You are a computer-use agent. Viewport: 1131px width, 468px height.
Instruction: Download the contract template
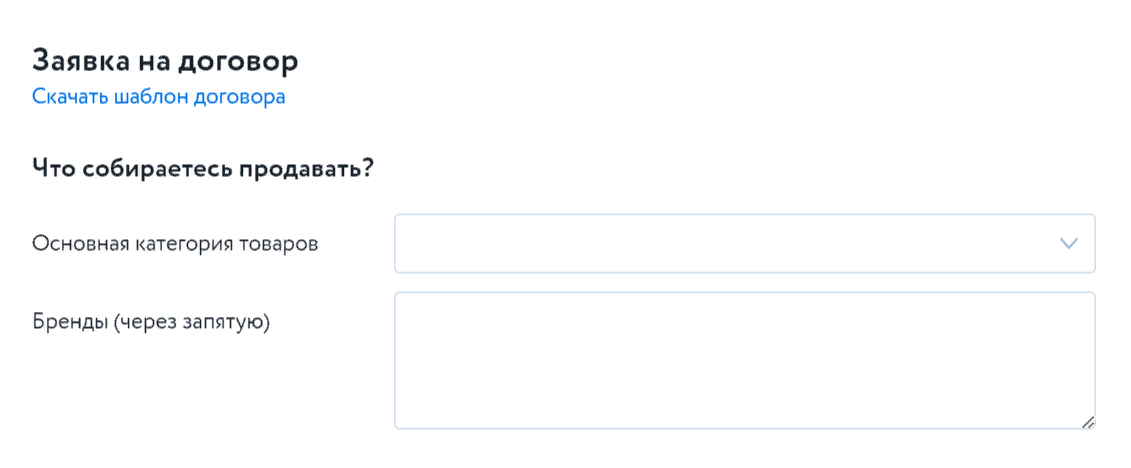159,97
